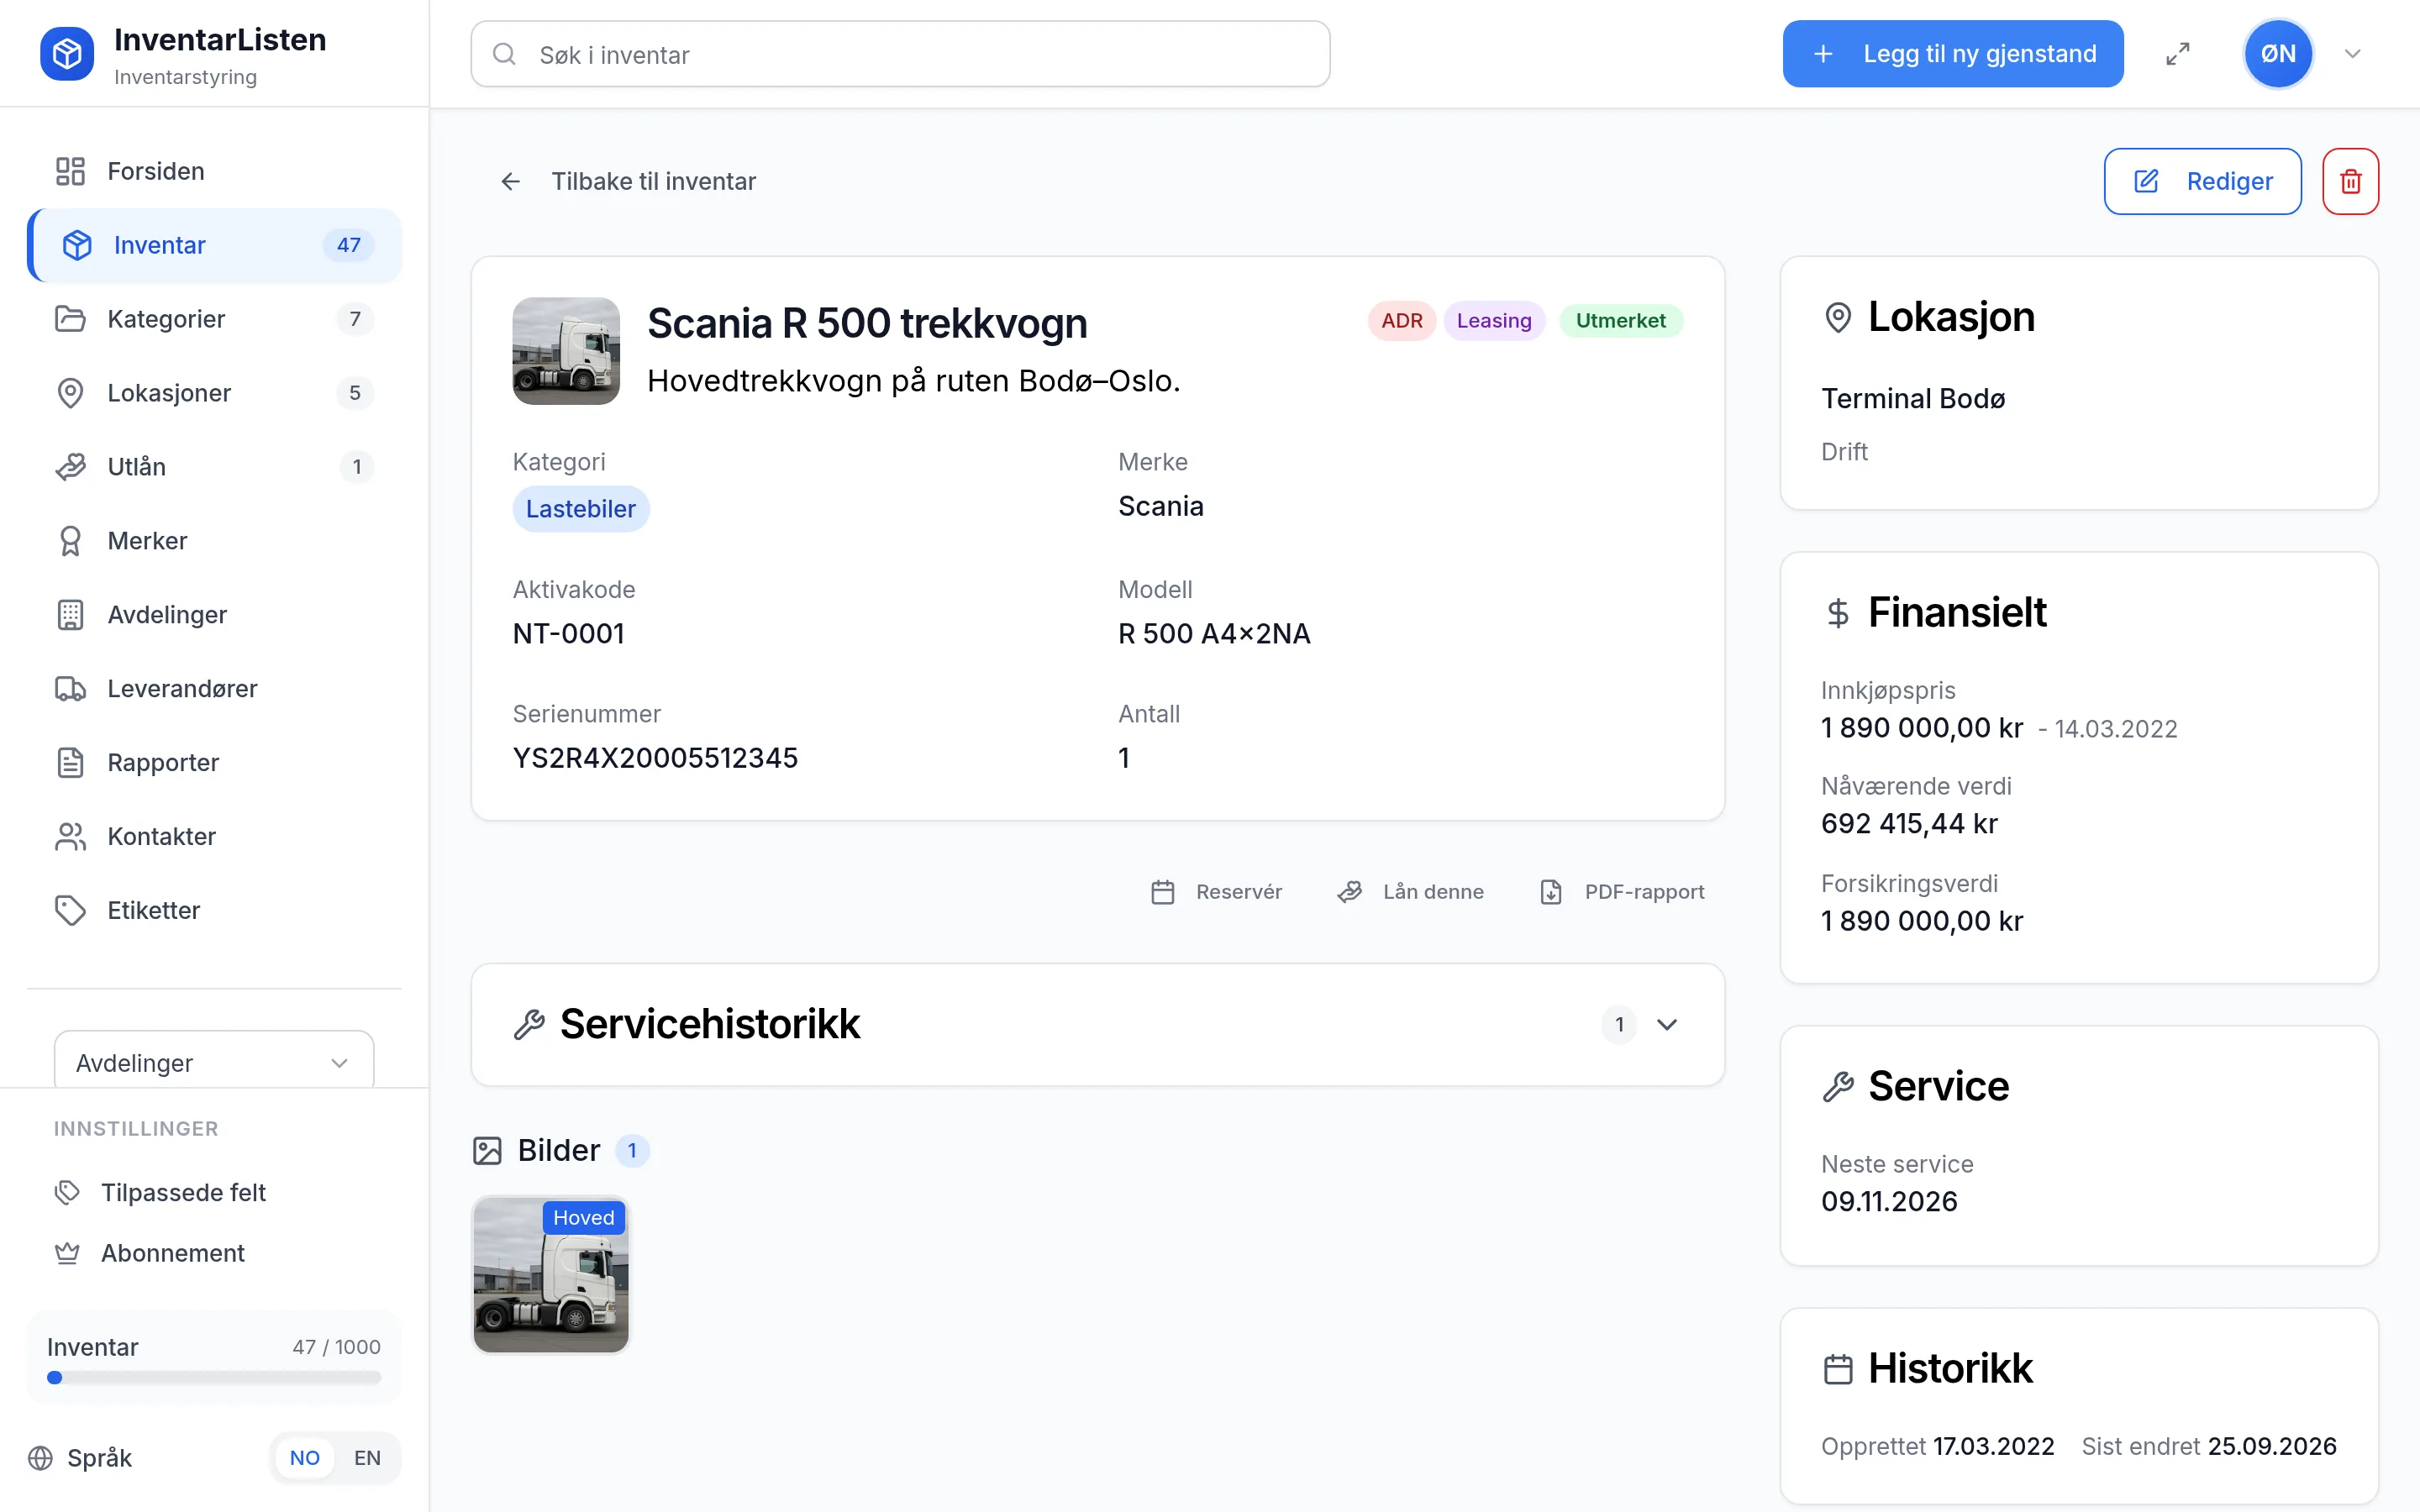Toggle fullscreen expand icon

(x=2178, y=54)
